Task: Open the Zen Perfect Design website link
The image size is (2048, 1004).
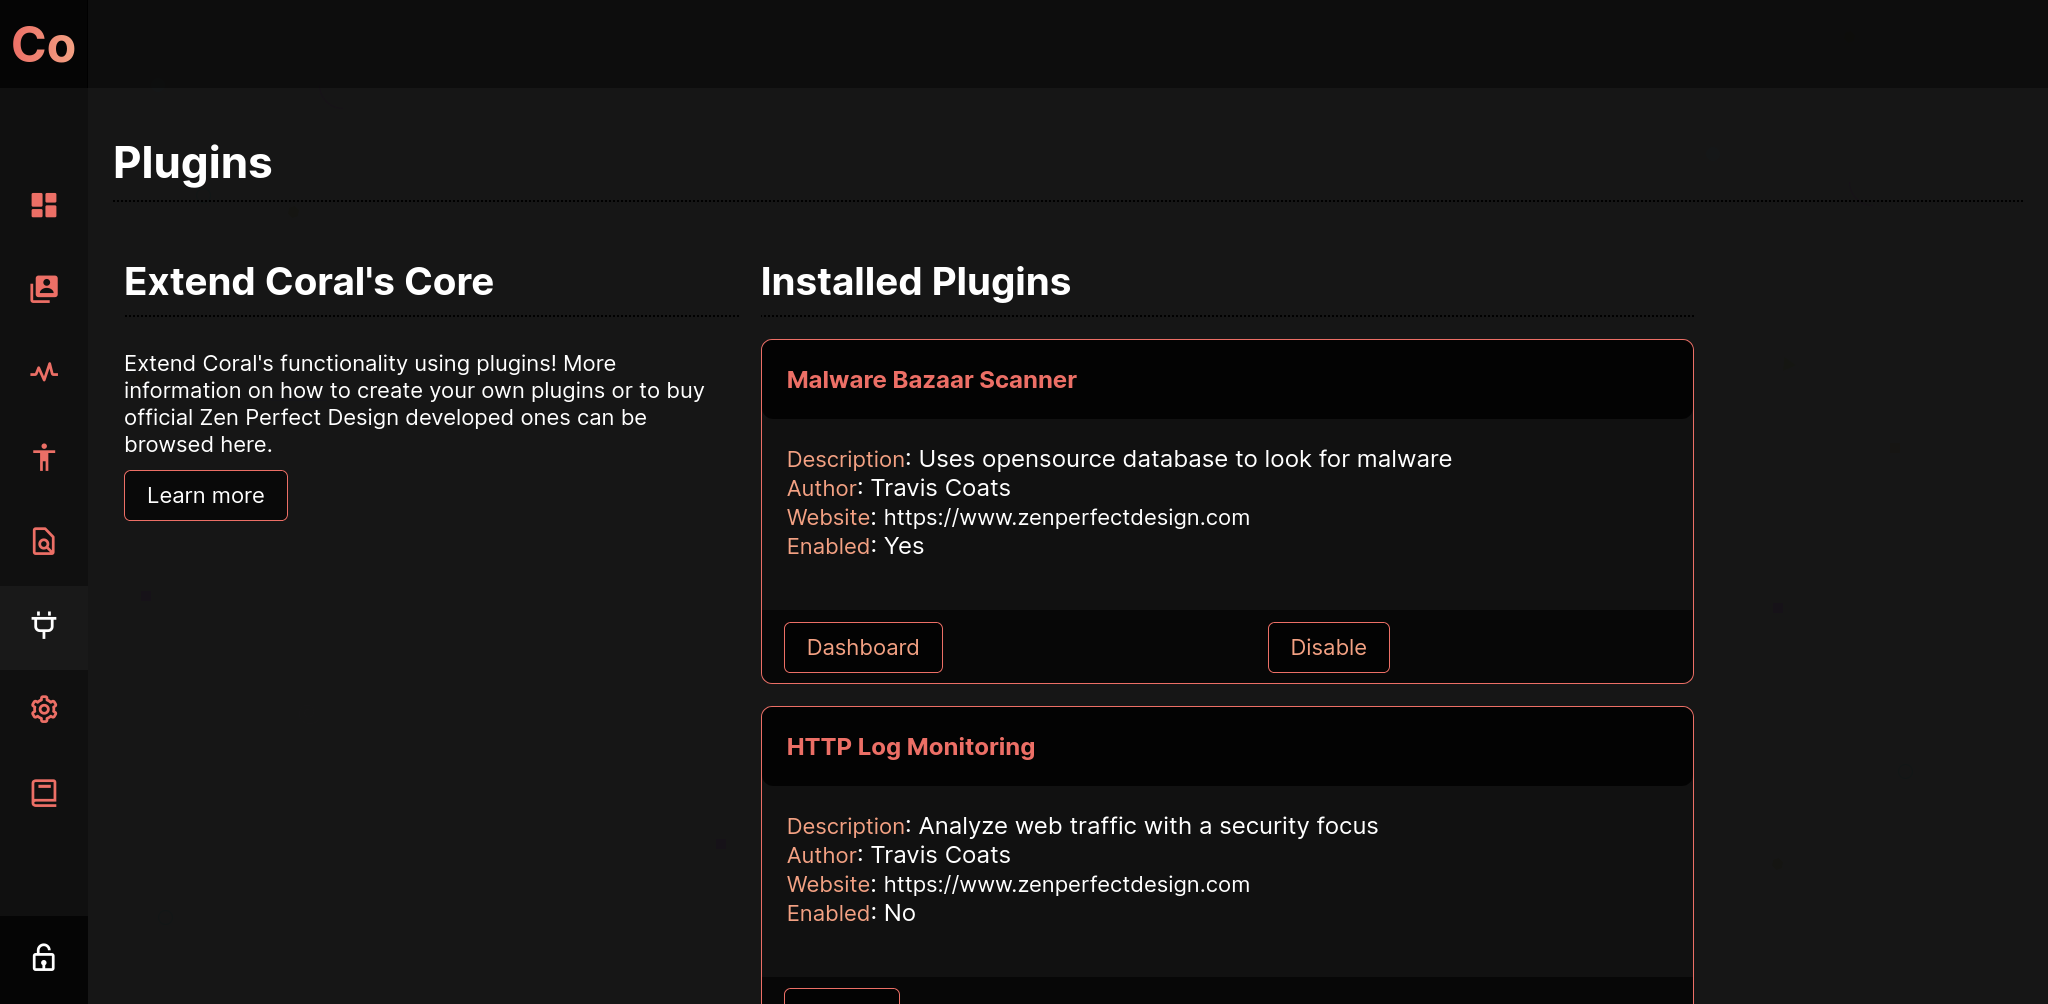Action: click(x=1066, y=517)
